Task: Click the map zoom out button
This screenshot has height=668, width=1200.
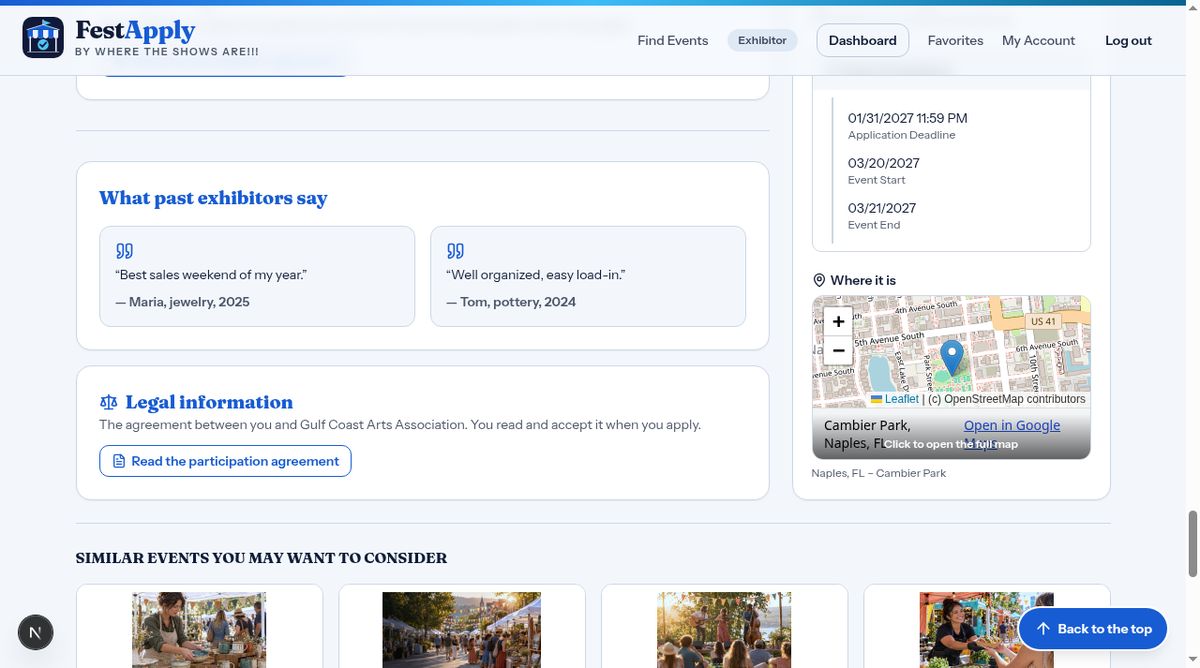Action: point(838,350)
